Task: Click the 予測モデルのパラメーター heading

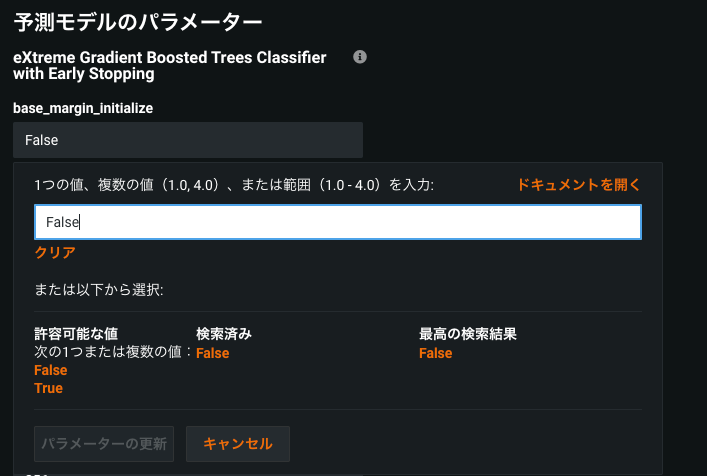Action: [x=138, y=20]
